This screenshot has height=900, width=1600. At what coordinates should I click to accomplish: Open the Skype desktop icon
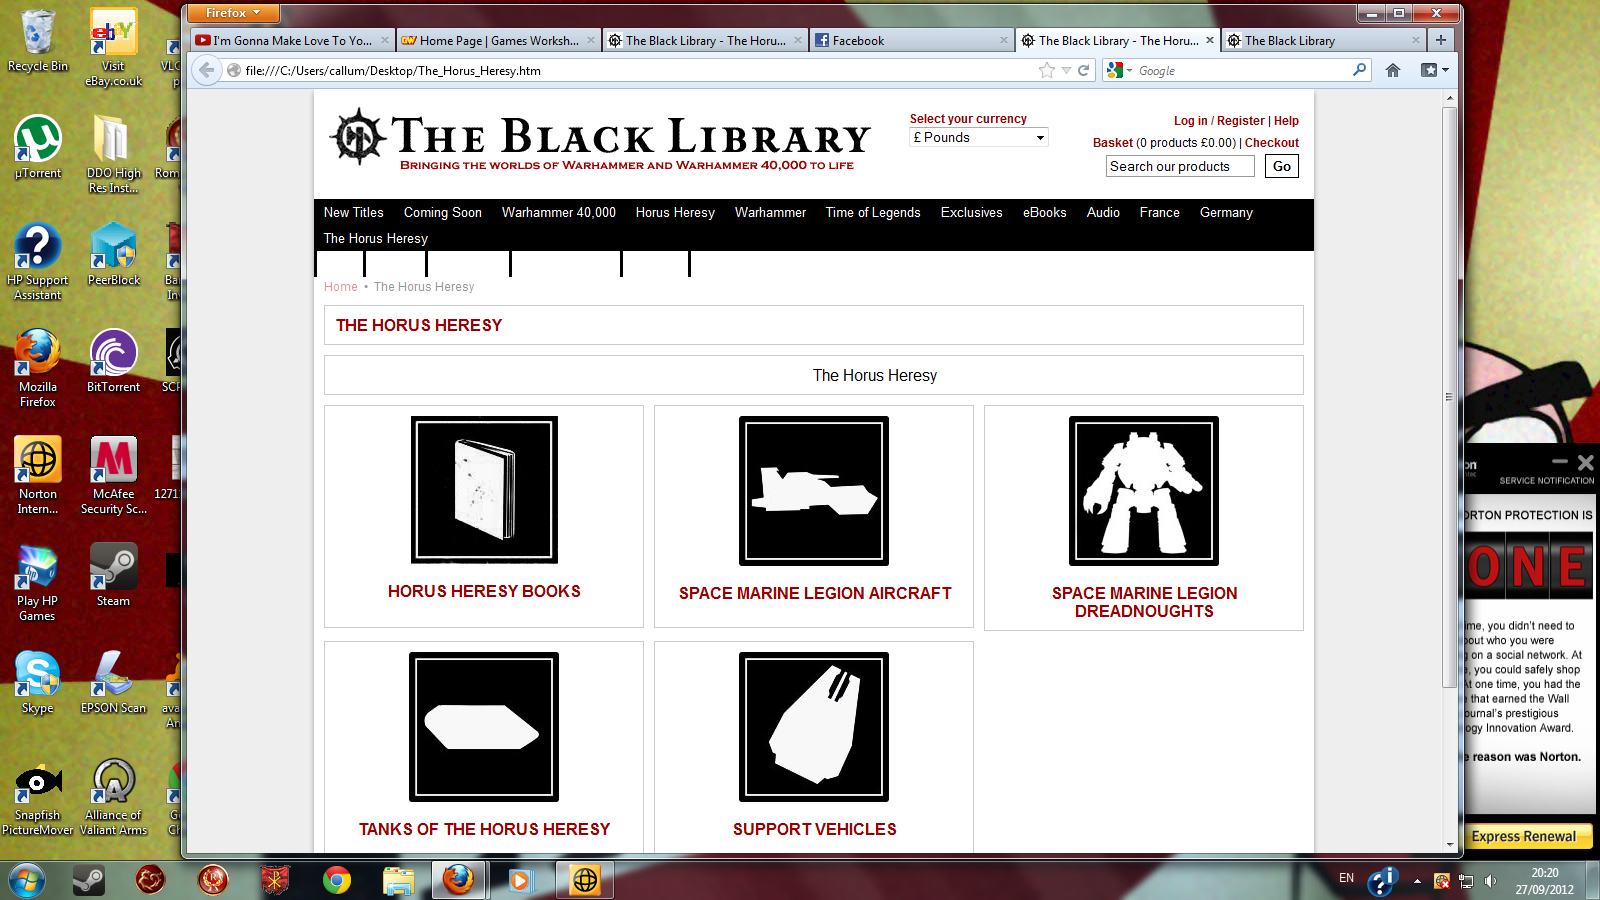[38, 682]
